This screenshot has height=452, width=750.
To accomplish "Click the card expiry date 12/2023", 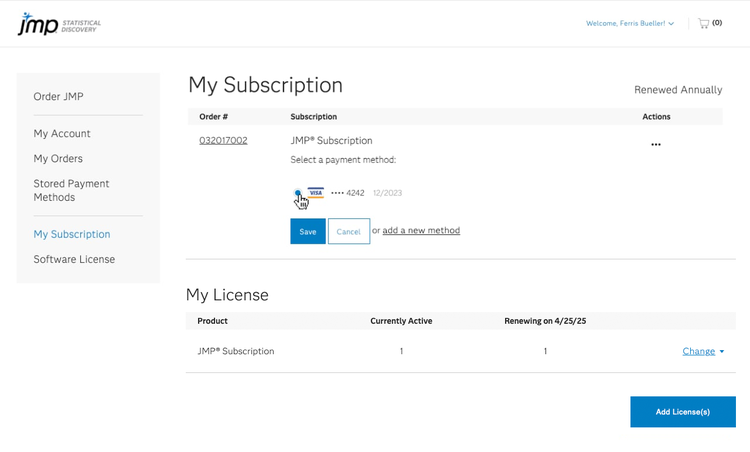I will tap(387, 193).
